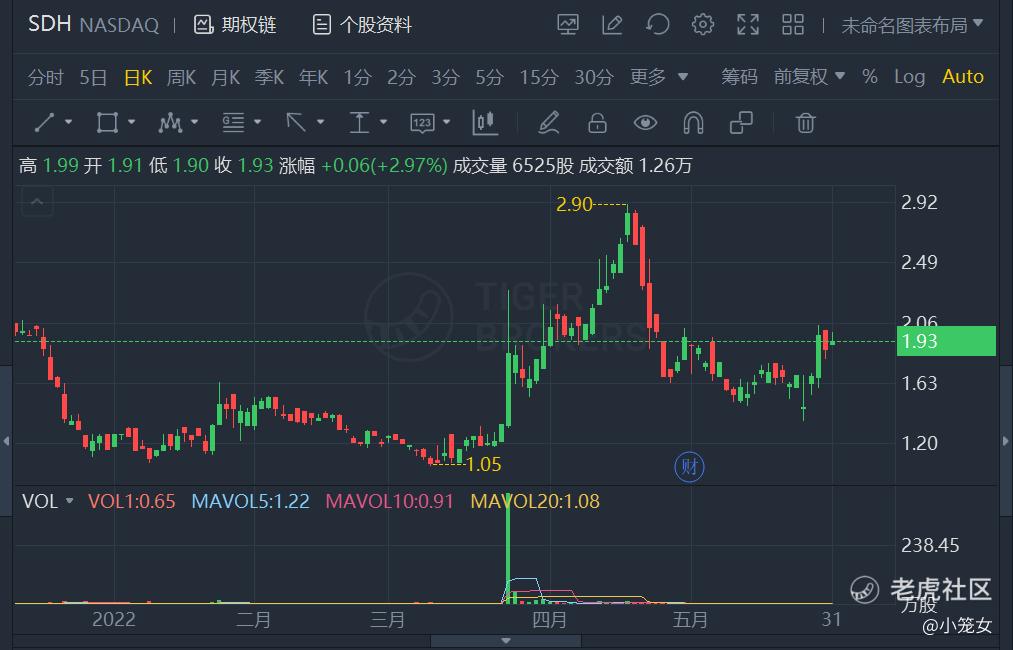Toggle the % percentage scale
The image size is (1013, 650).
[870, 78]
